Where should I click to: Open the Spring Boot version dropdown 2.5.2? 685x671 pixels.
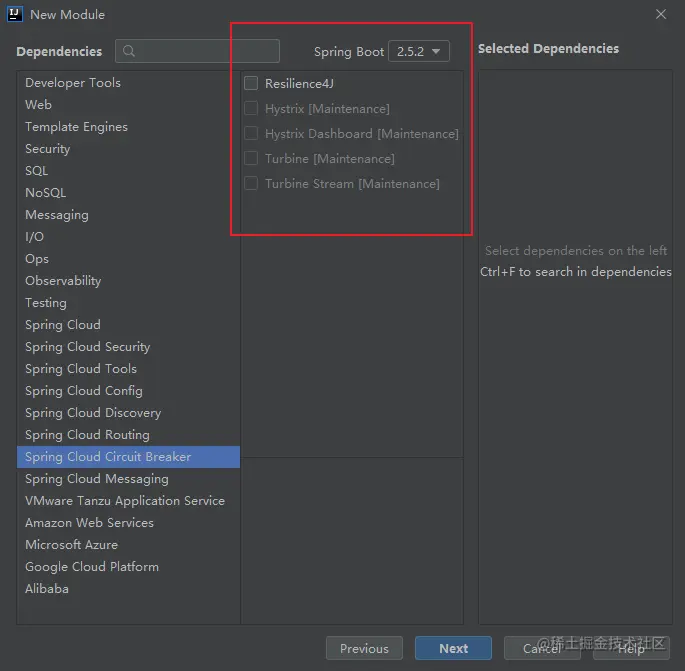[419, 51]
